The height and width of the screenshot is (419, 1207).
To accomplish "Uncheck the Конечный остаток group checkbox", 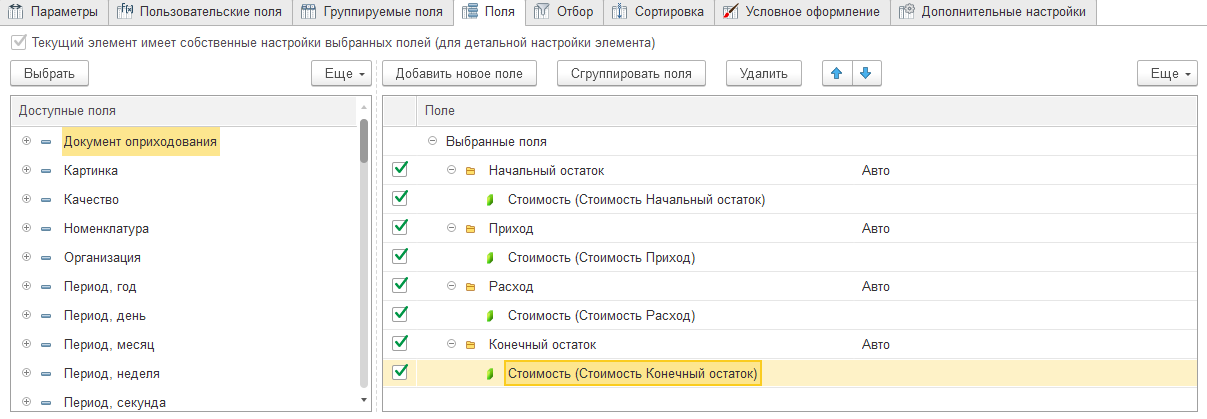I will (x=400, y=344).
